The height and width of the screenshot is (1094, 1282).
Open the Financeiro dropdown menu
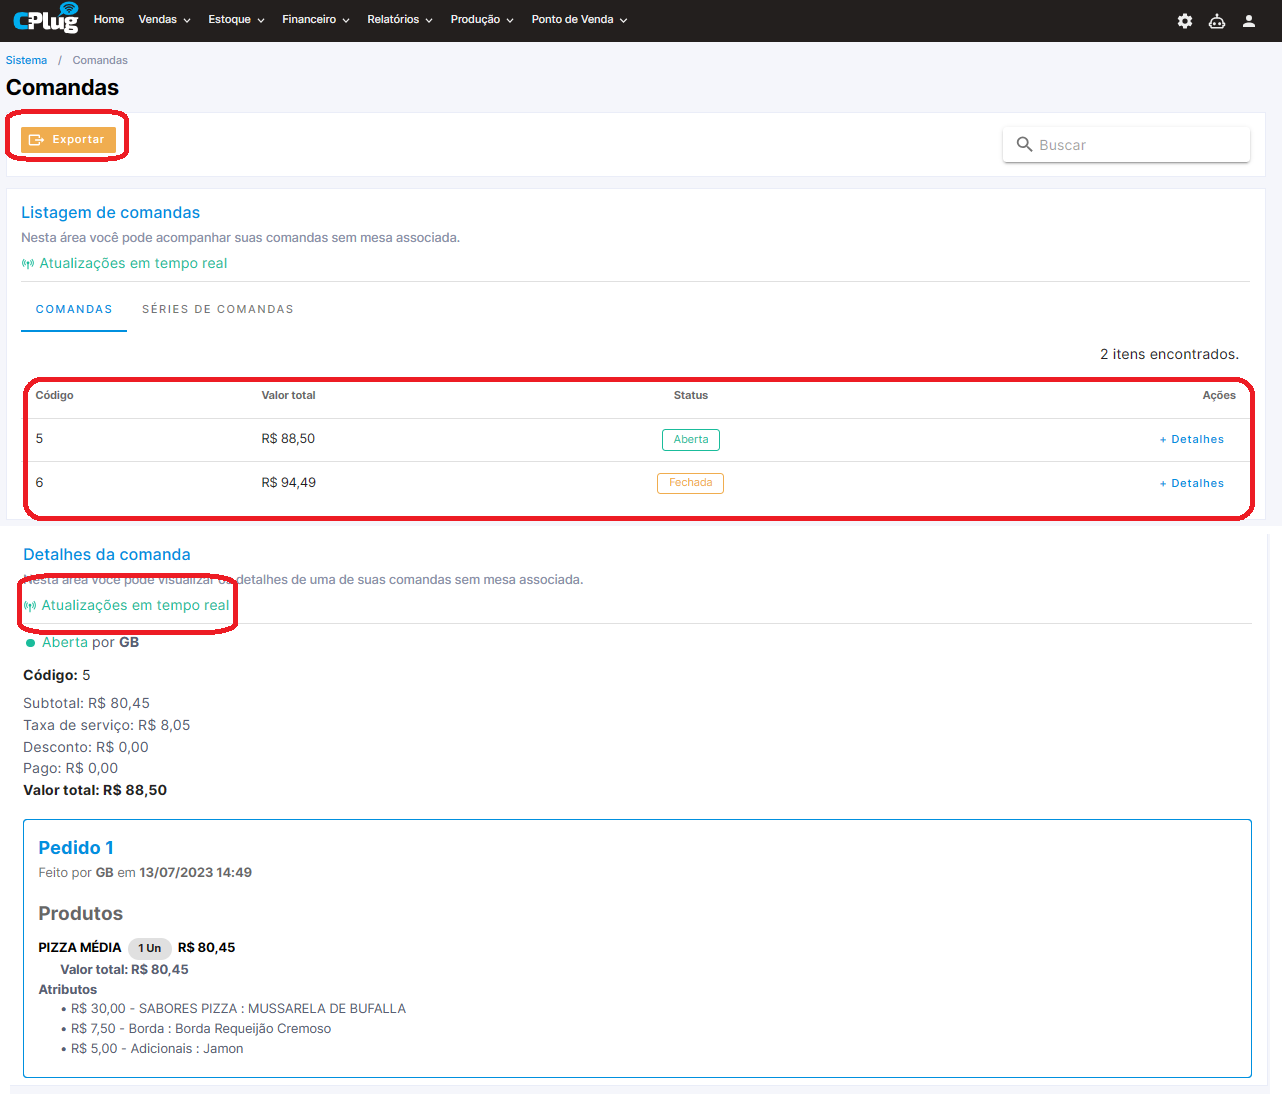coord(315,20)
